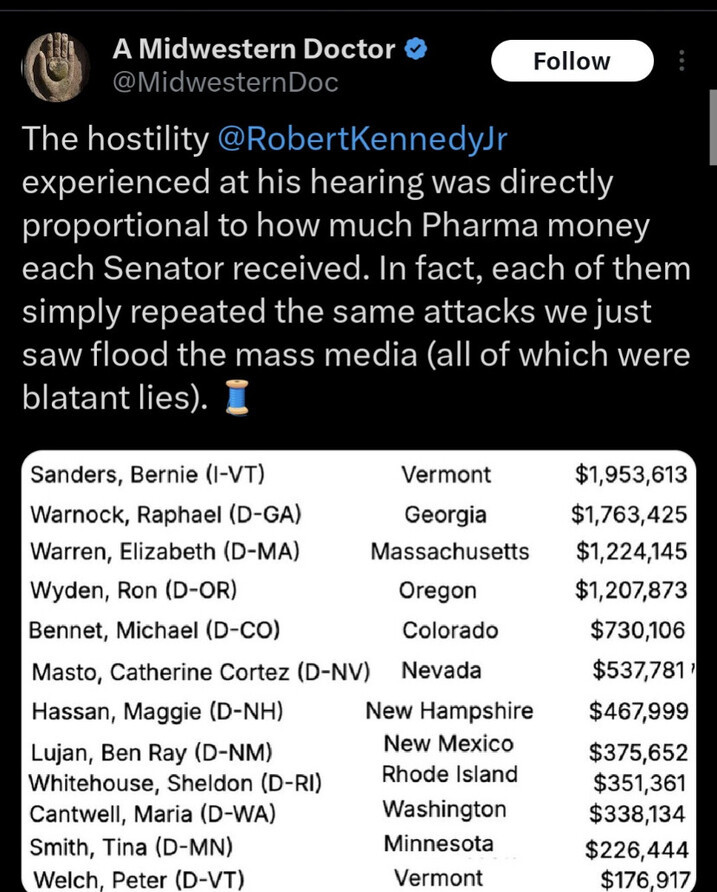The width and height of the screenshot is (717, 892).
Task: Open A Midwestern Doctor profile avatar
Action: pos(56,67)
